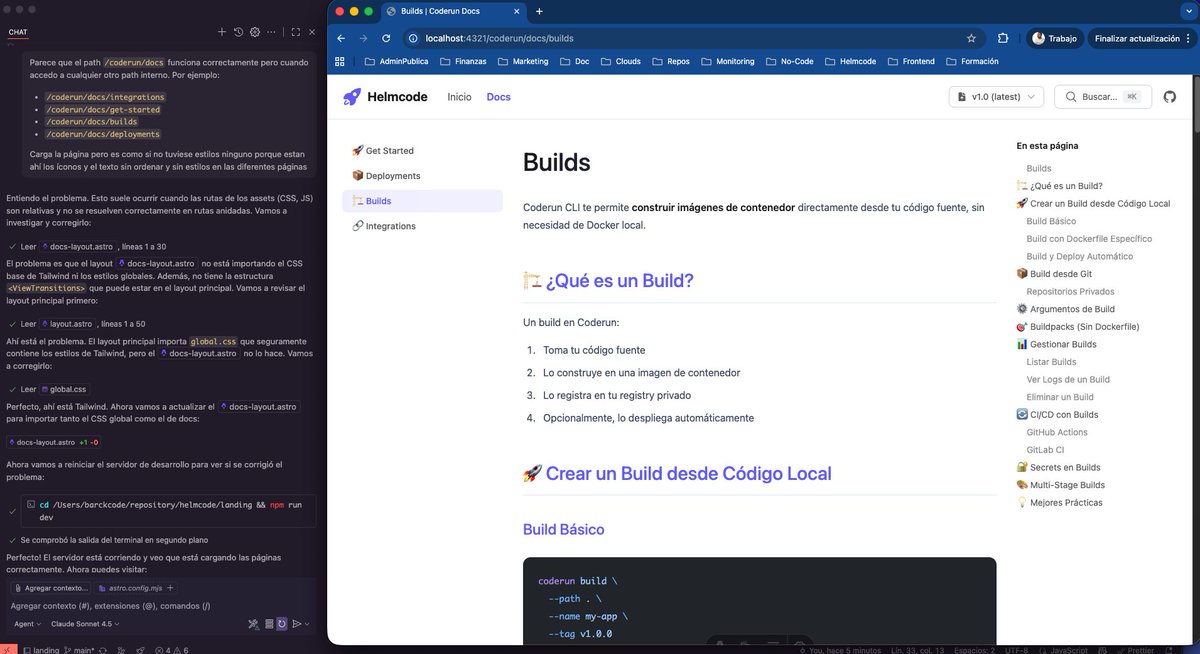Open Deployments in docs sidebar
This screenshot has width=1200, height=654.
pyautogui.click(x=422, y=176)
